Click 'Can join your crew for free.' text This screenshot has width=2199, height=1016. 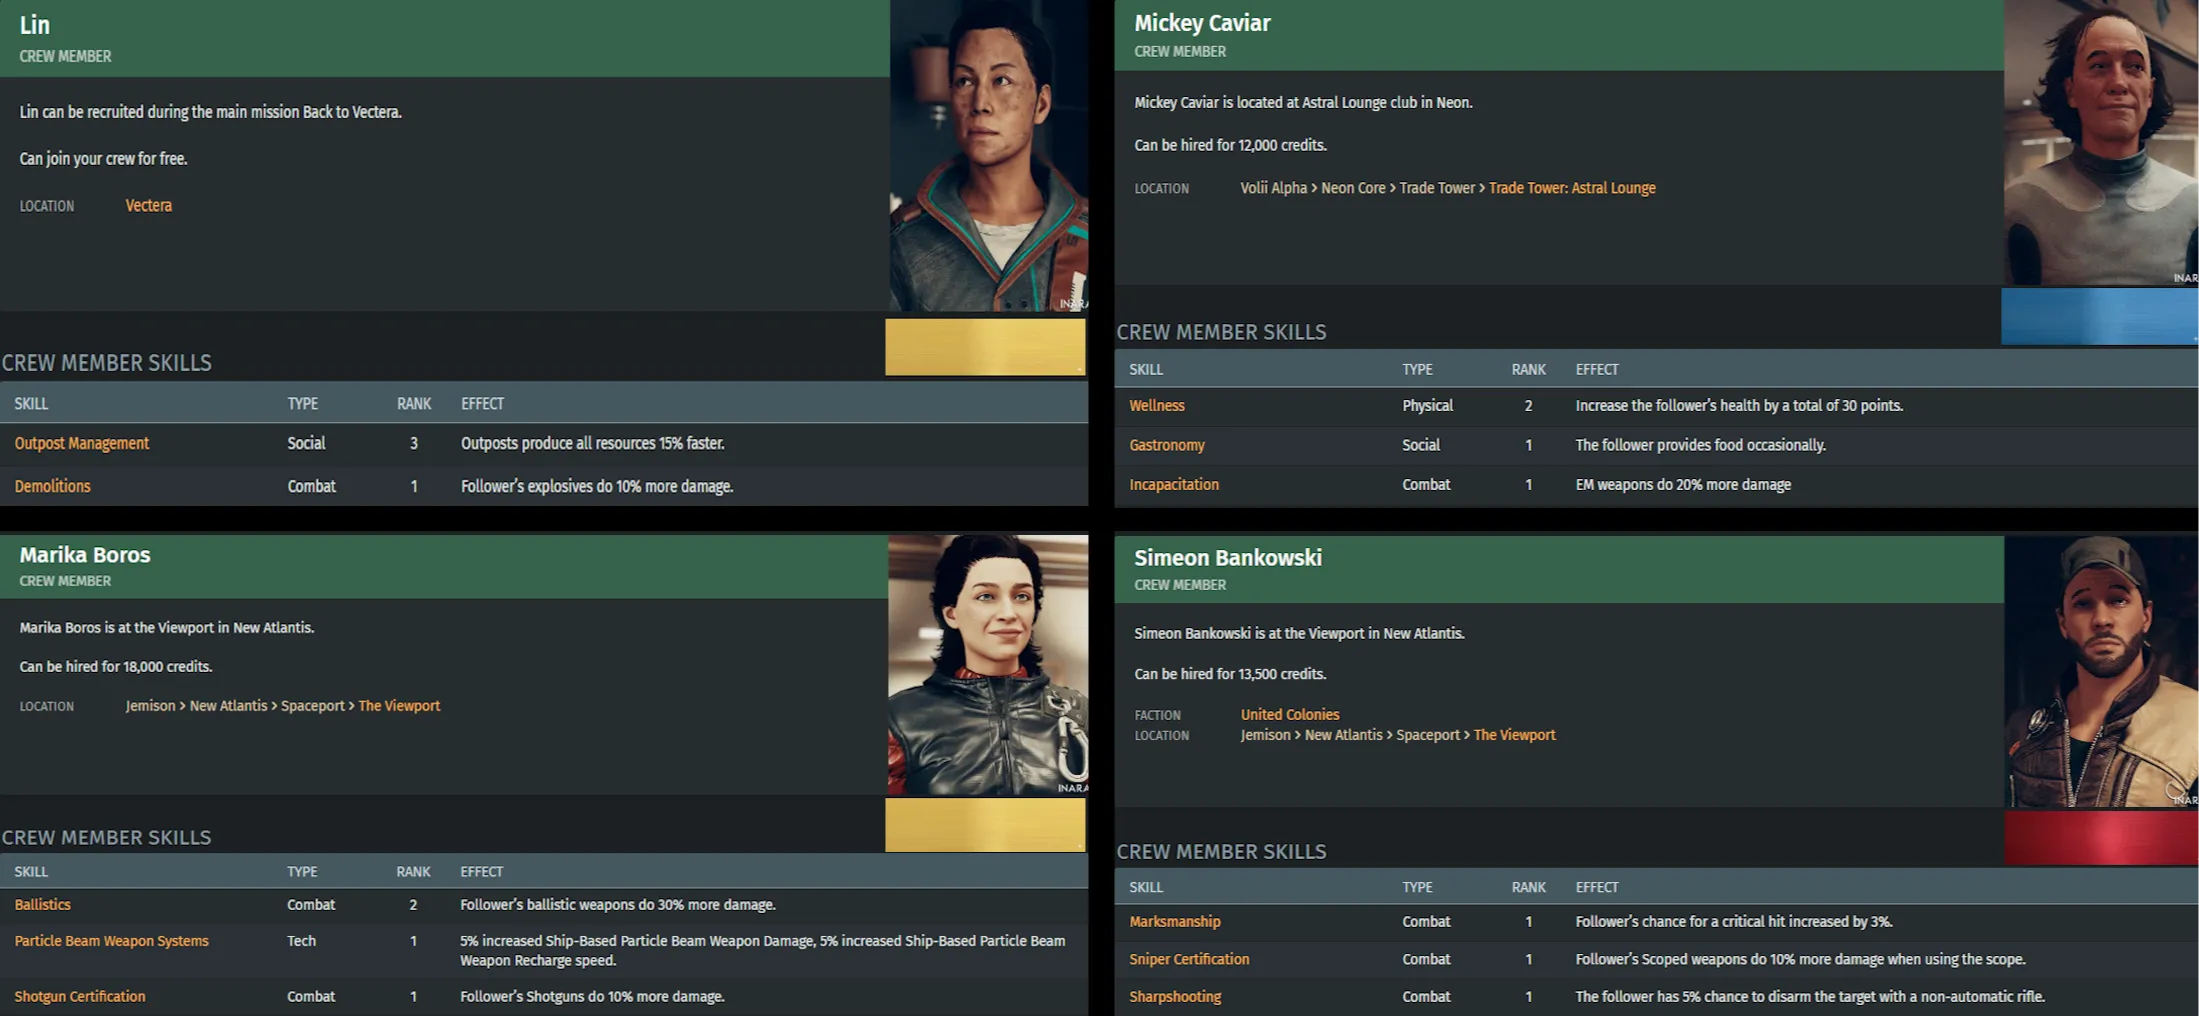(103, 158)
